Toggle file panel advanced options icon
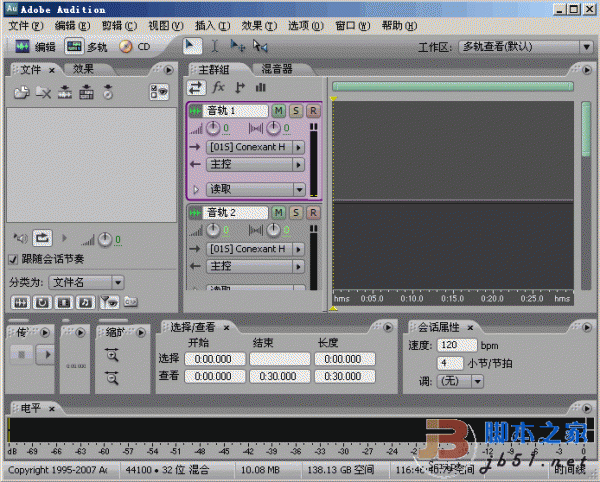 tap(159, 92)
